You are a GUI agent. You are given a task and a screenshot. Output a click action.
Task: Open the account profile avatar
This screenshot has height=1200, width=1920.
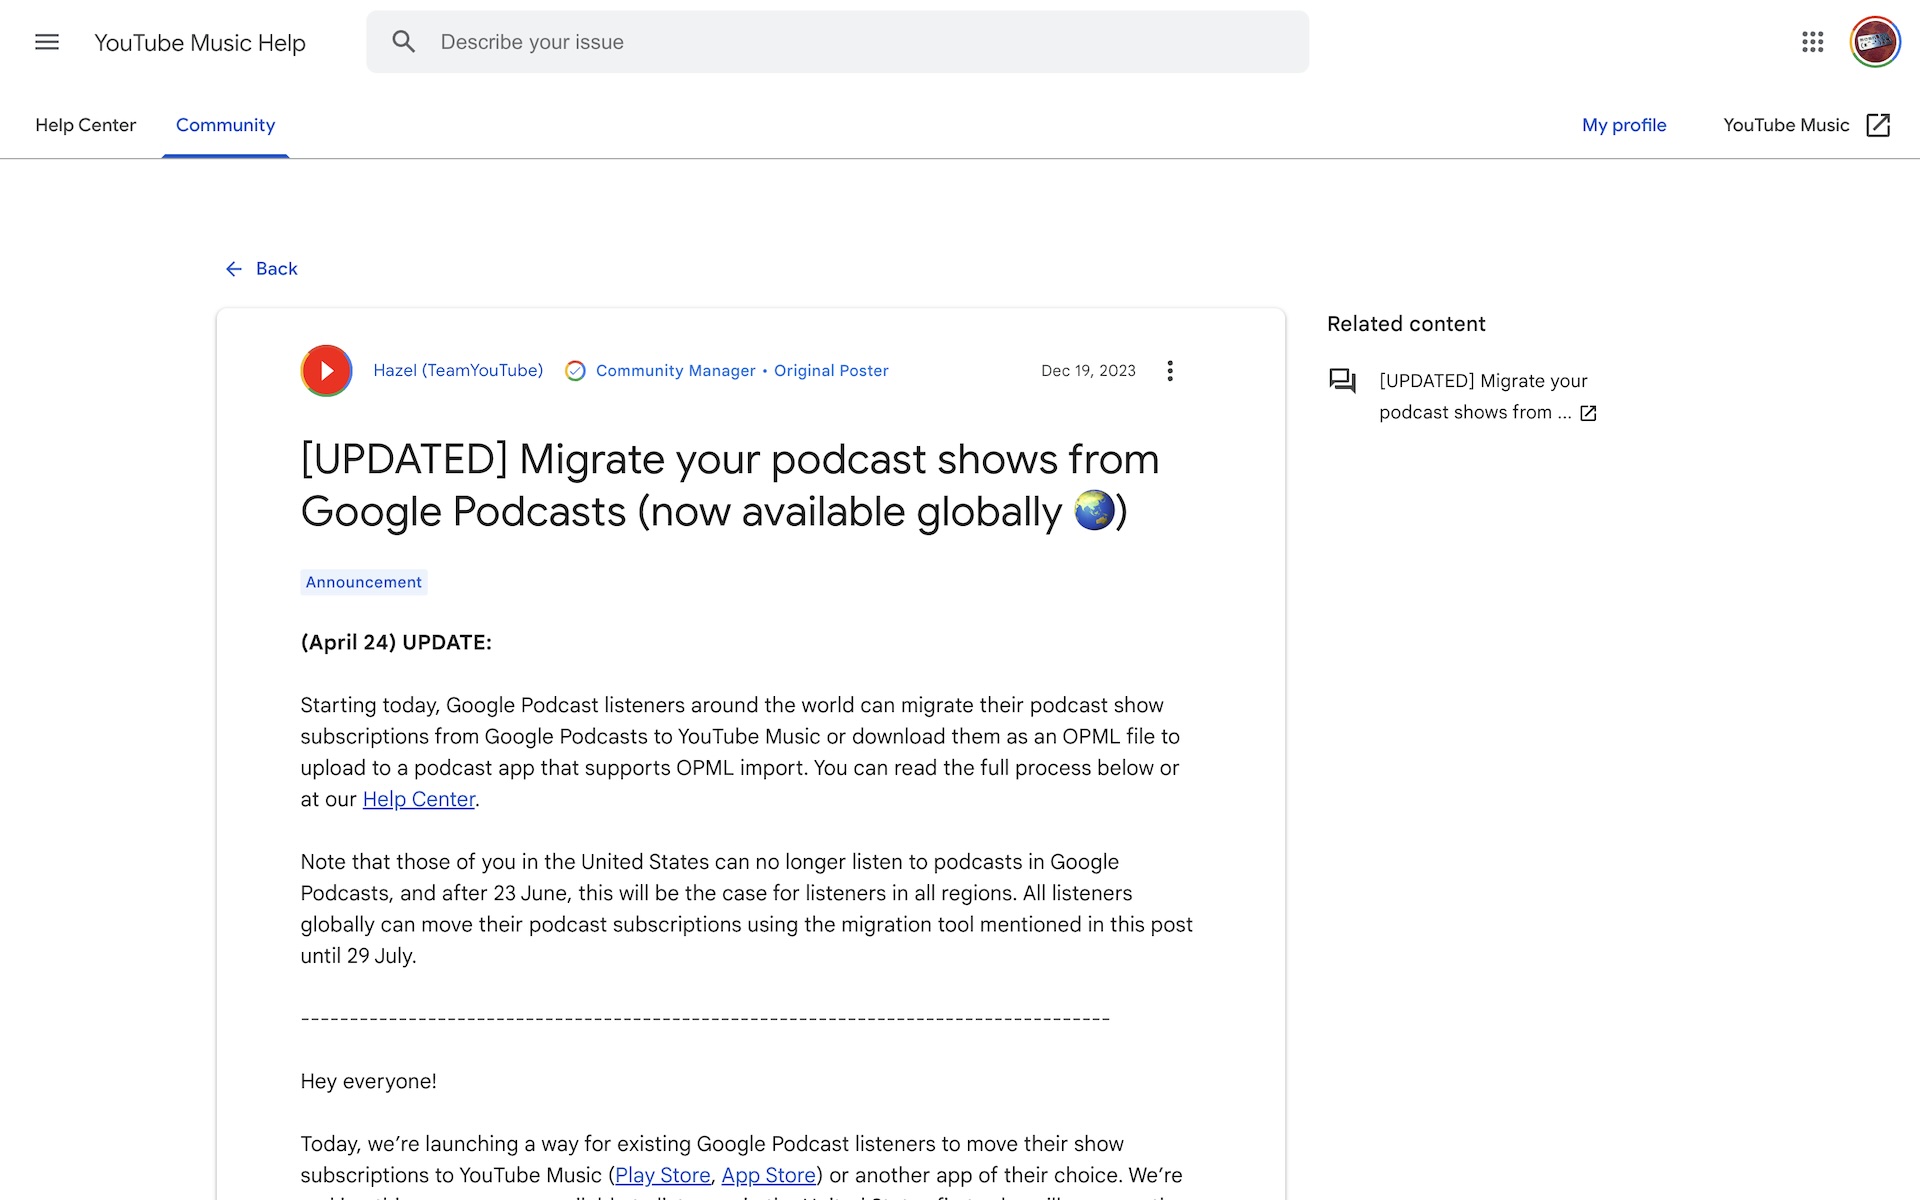[x=1875, y=42]
